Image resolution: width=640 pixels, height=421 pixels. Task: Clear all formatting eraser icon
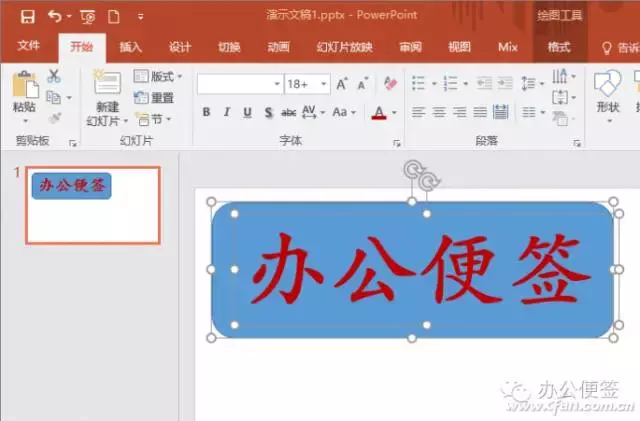[x=391, y=83]
